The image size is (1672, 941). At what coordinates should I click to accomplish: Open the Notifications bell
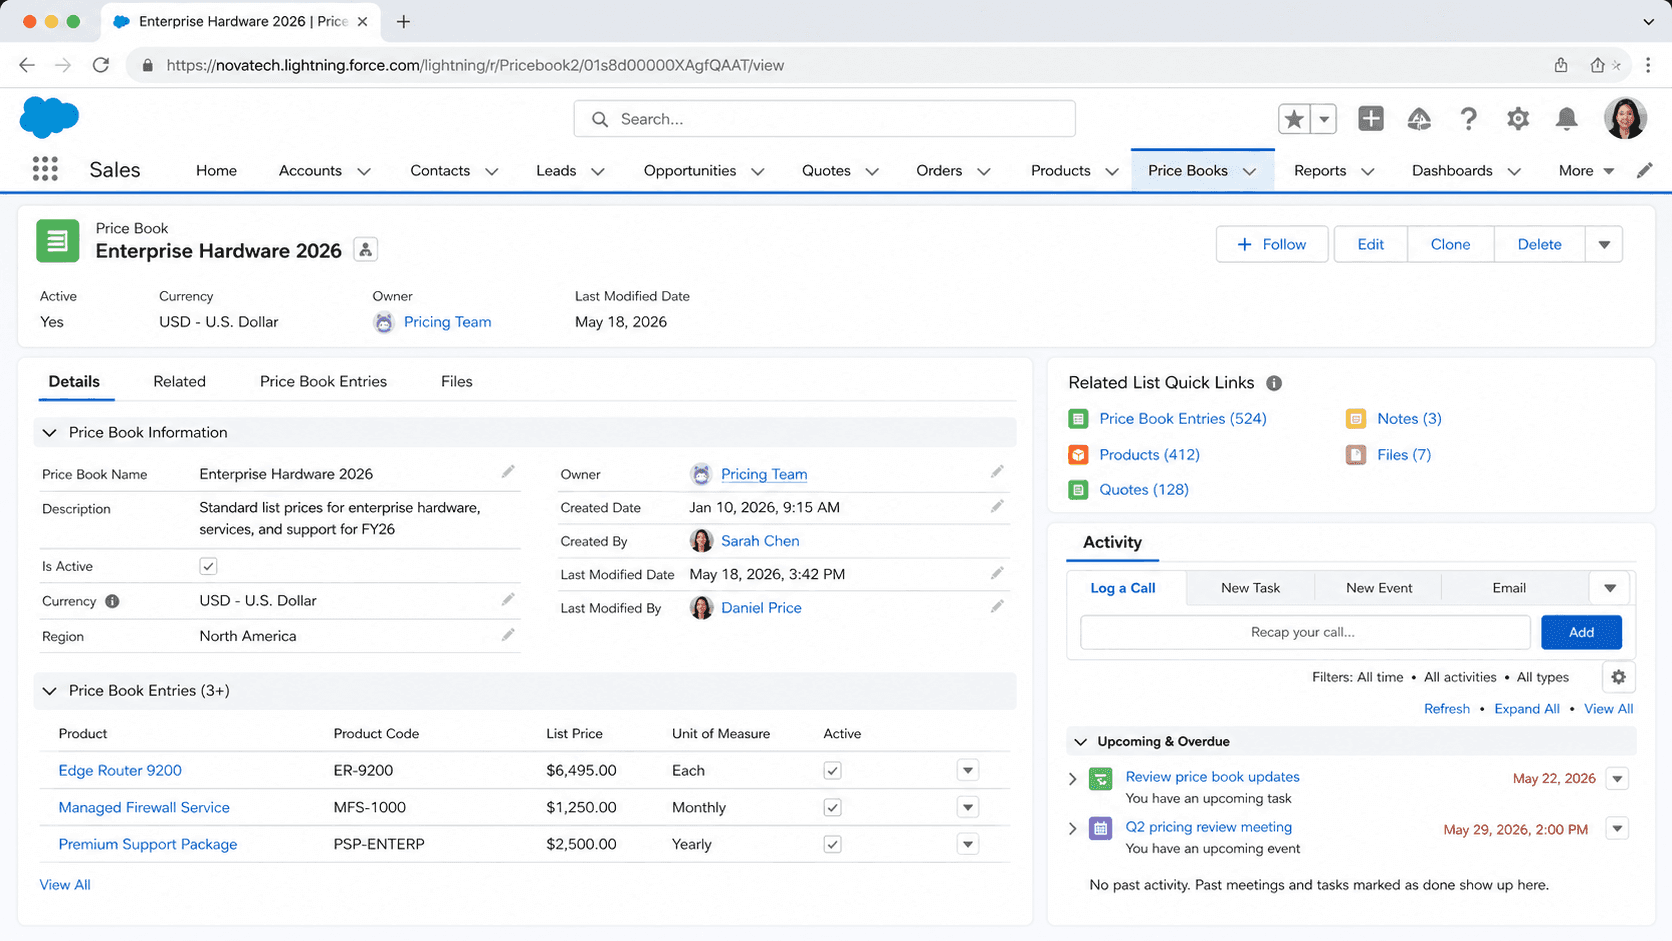click(1567, 119)
